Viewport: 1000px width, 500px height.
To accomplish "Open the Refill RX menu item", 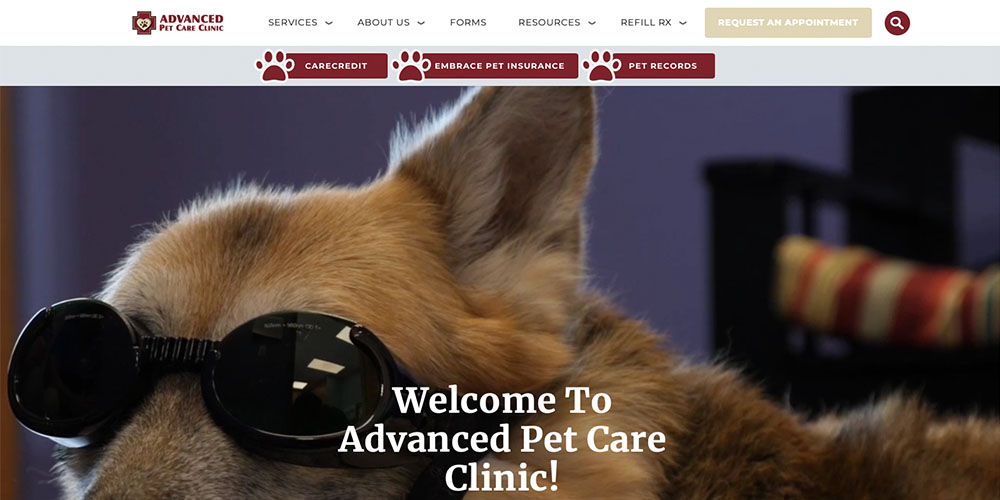I will (x=646, y=22).
